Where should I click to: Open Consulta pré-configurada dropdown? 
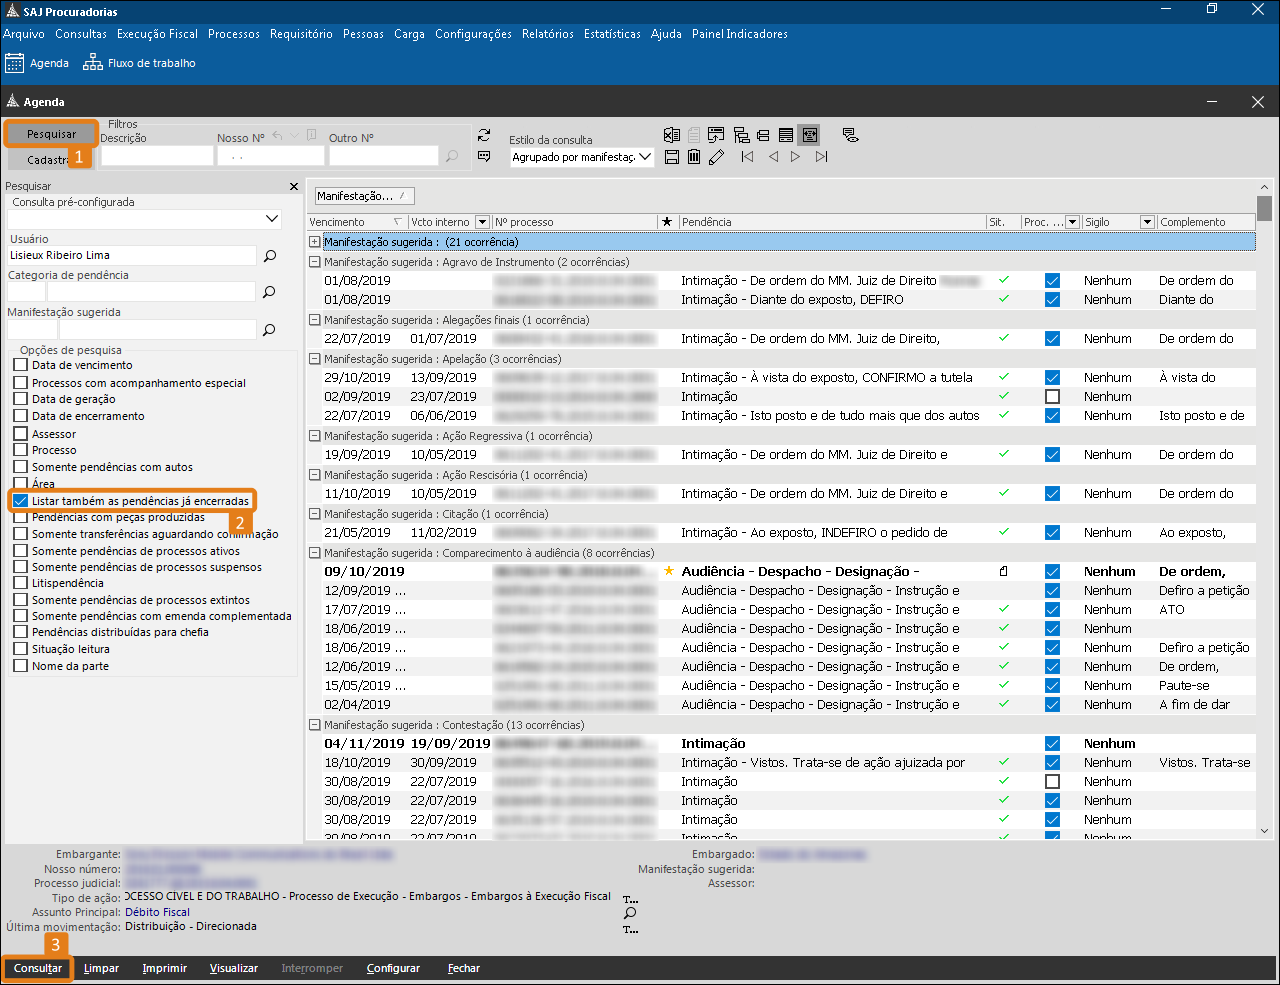(272, 218)
